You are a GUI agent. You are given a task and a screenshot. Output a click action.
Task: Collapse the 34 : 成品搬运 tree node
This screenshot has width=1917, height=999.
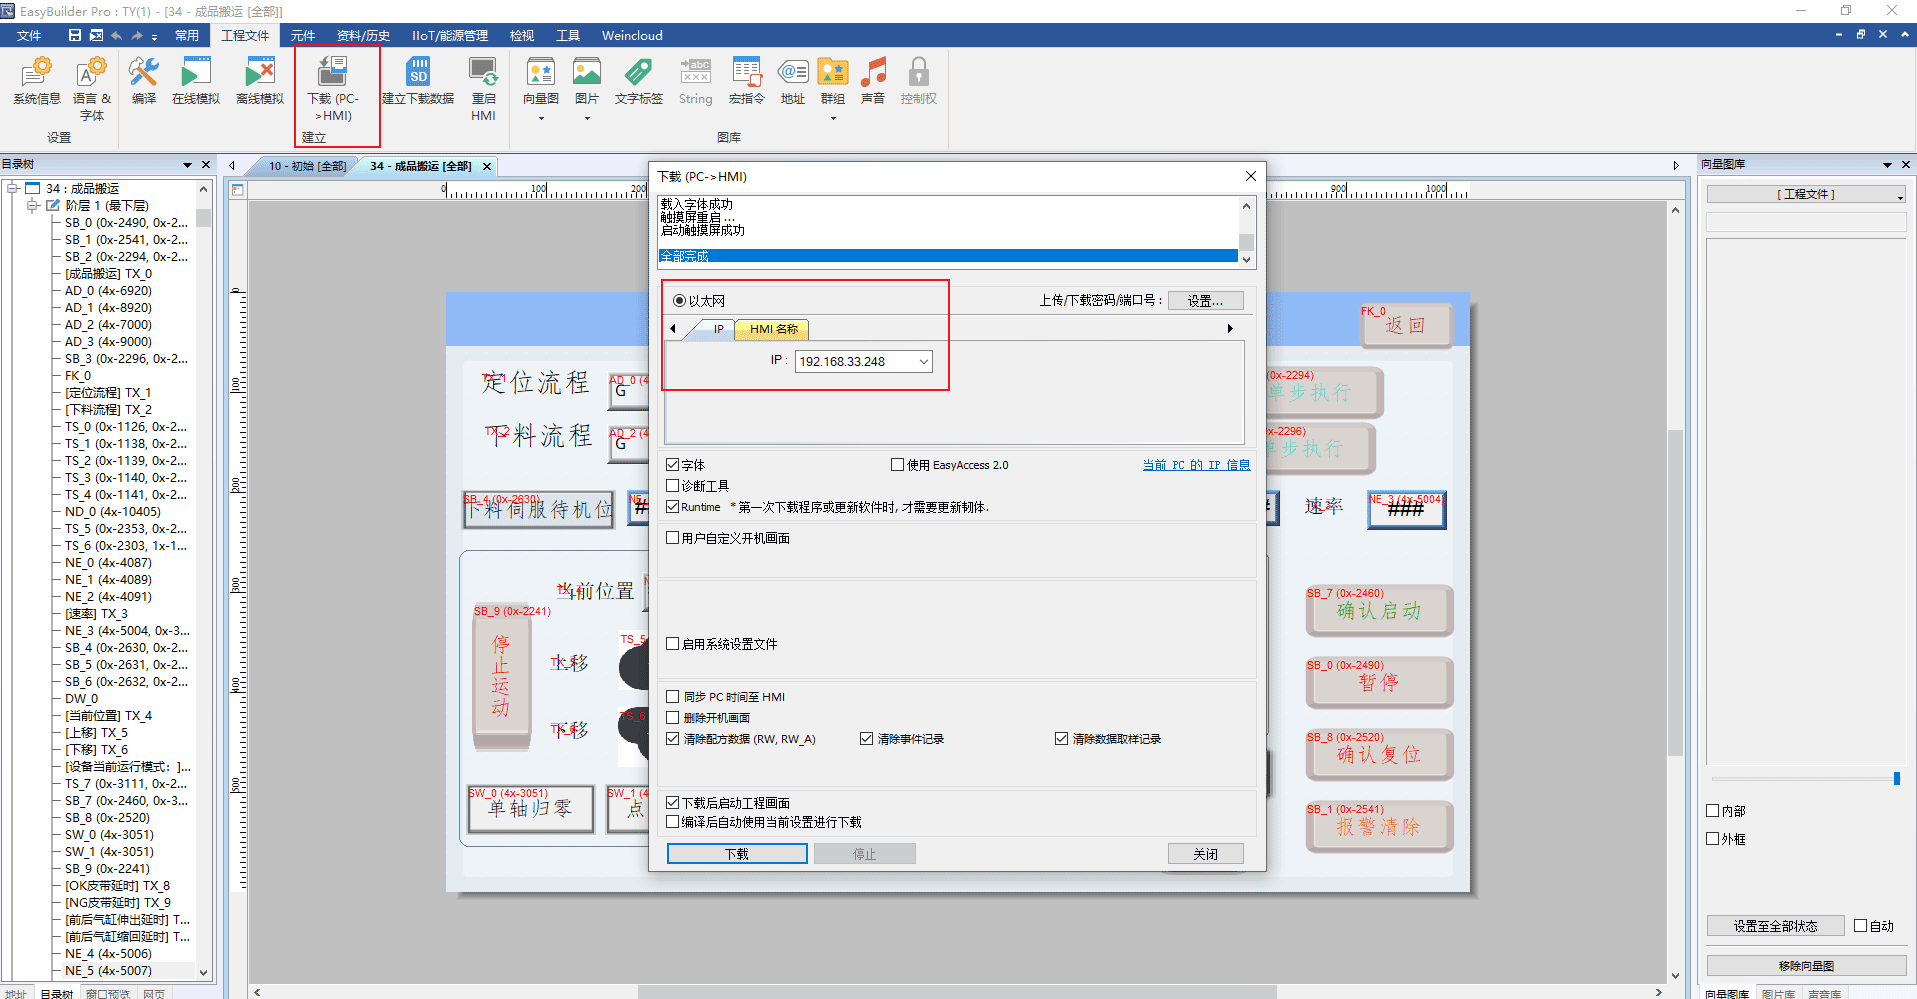point(13,188)
